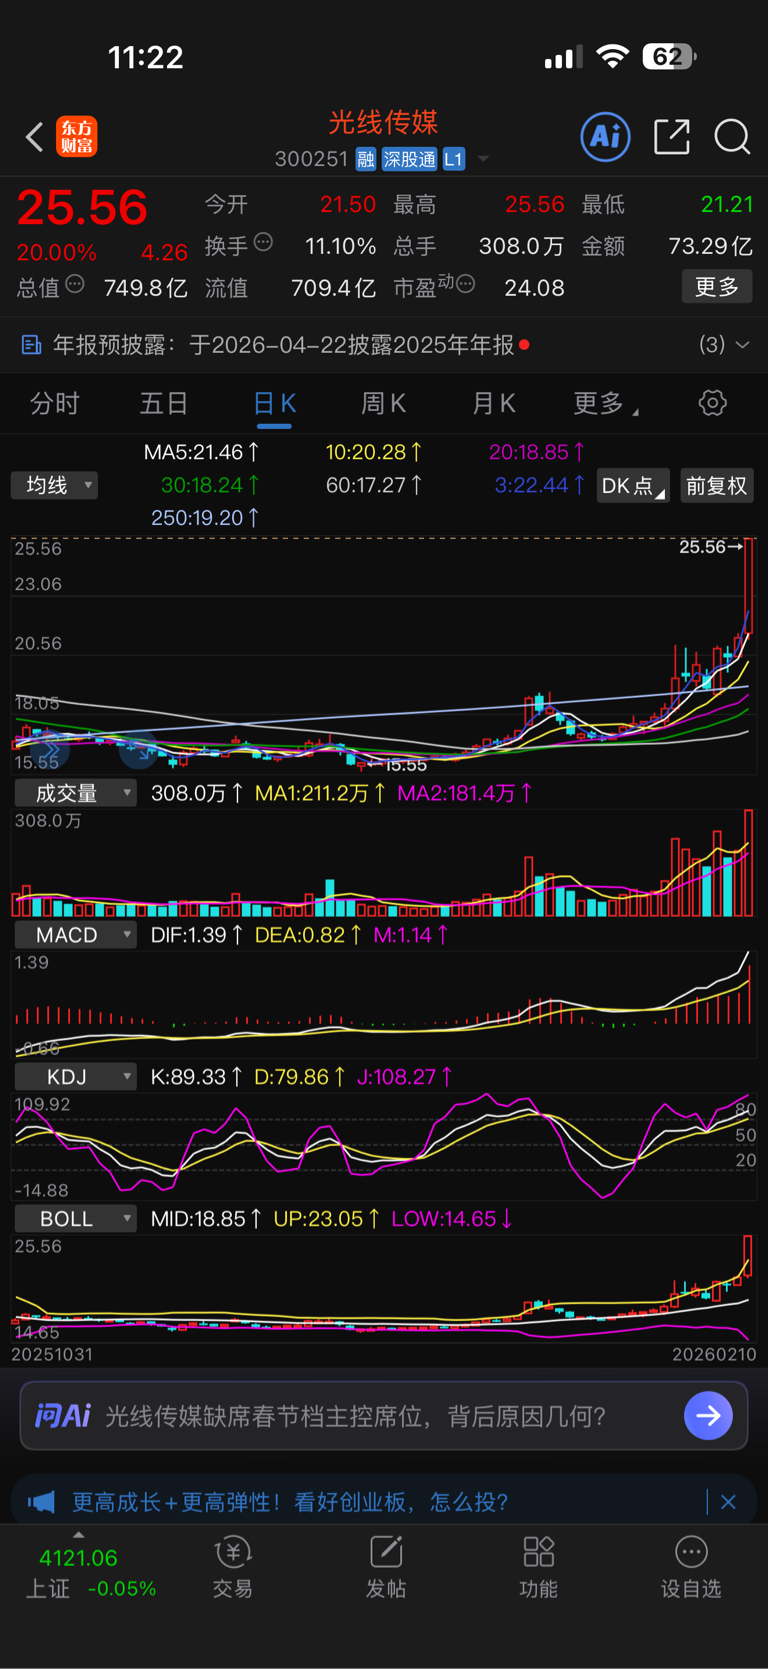Switch to the 月K tab

pos(493,404)
